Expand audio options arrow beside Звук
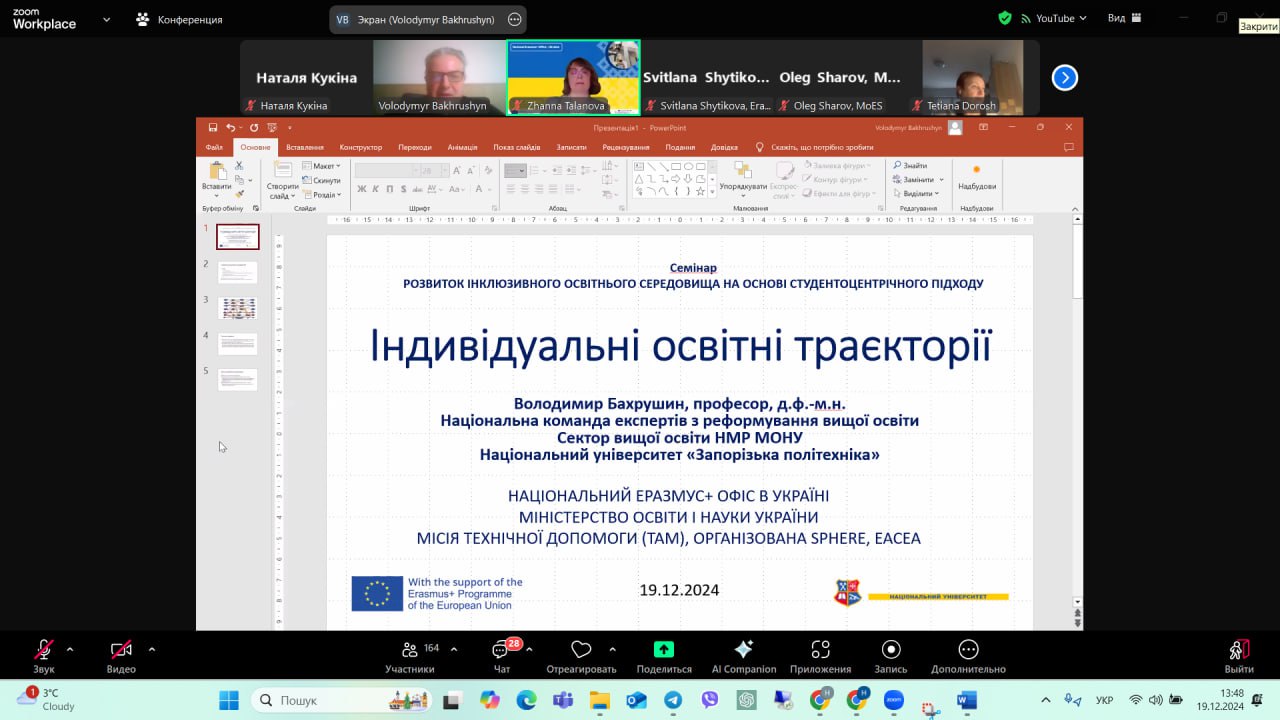Viewport: 1280px width, 720px height. tap(70, 649)
